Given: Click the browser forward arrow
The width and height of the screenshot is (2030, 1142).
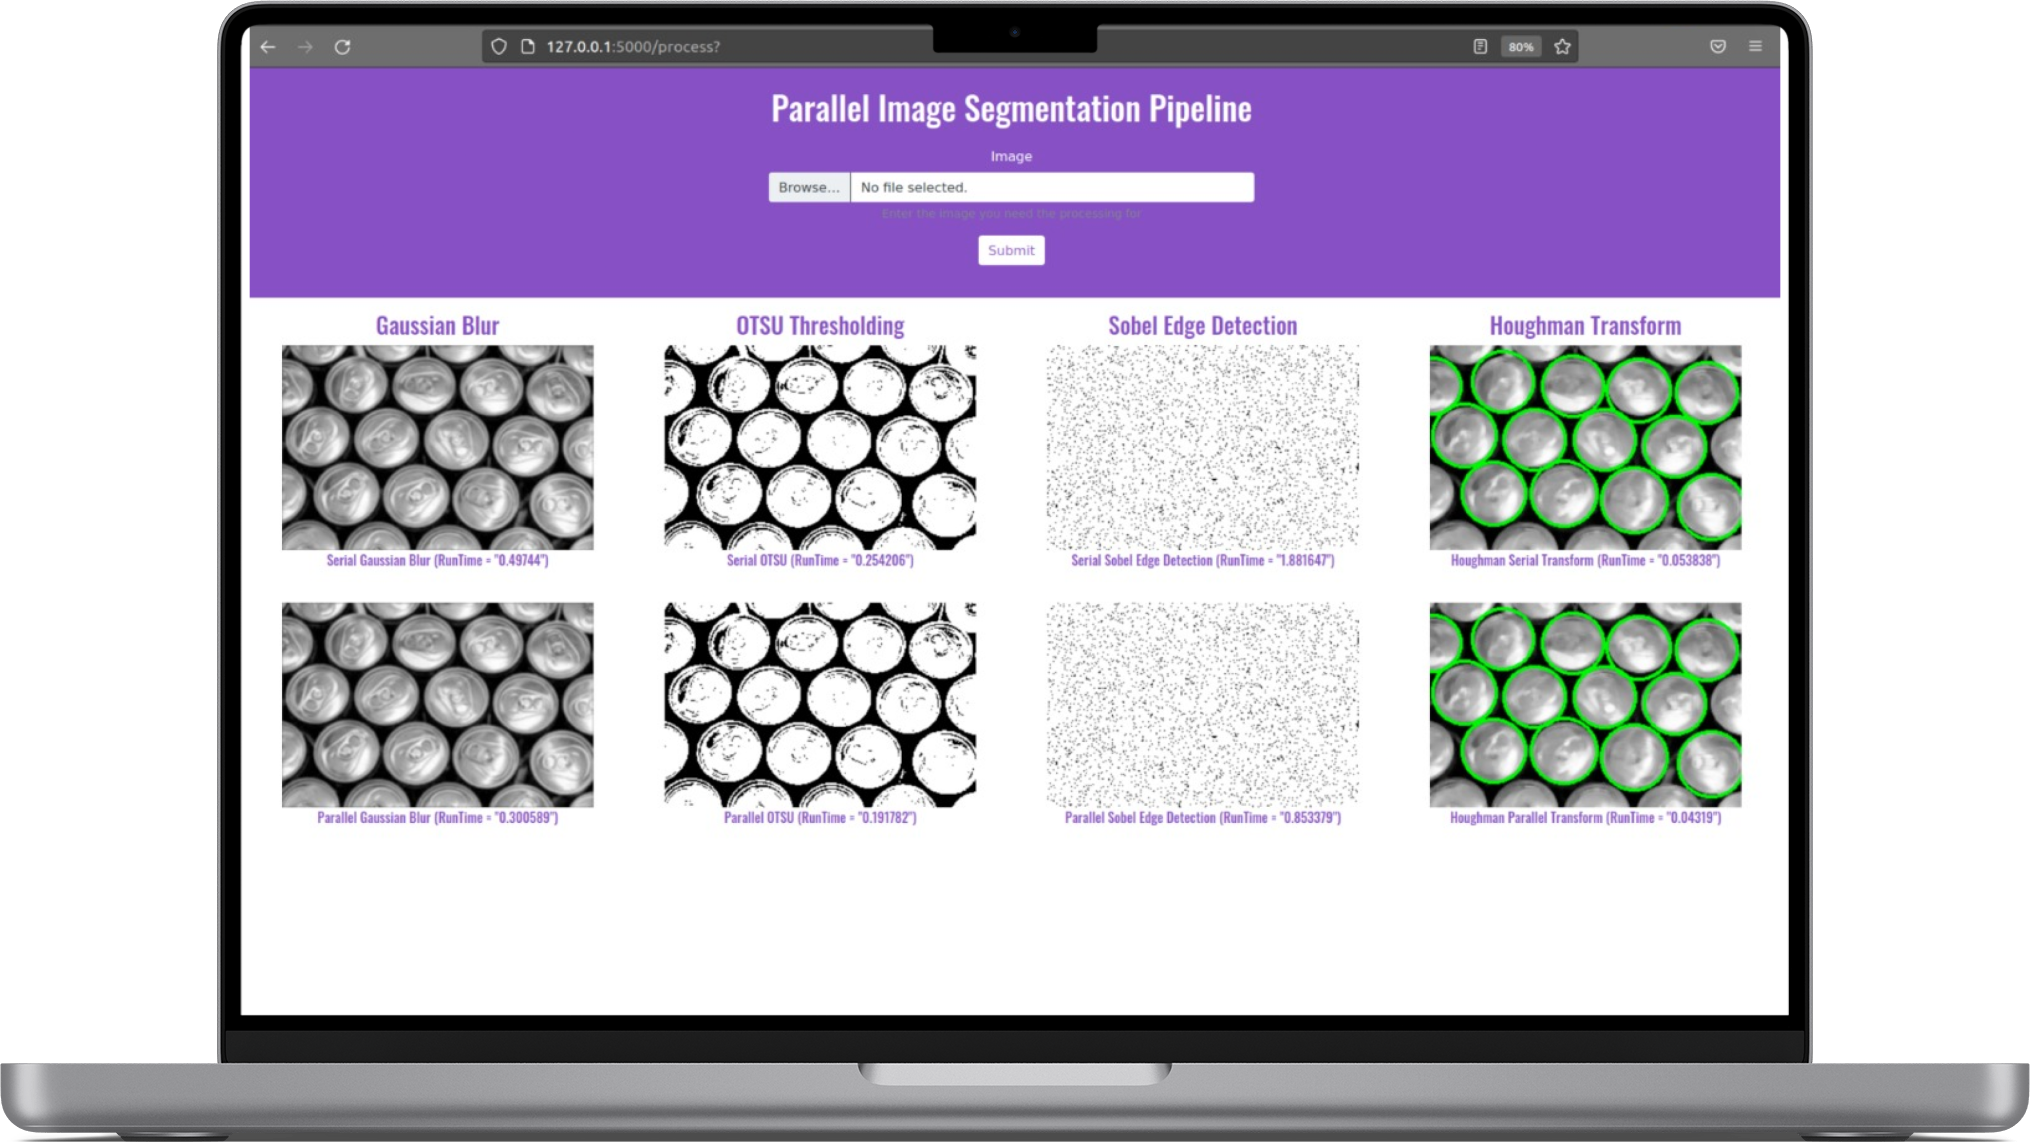Looking at the screenshot, I should tap(305, 47).
